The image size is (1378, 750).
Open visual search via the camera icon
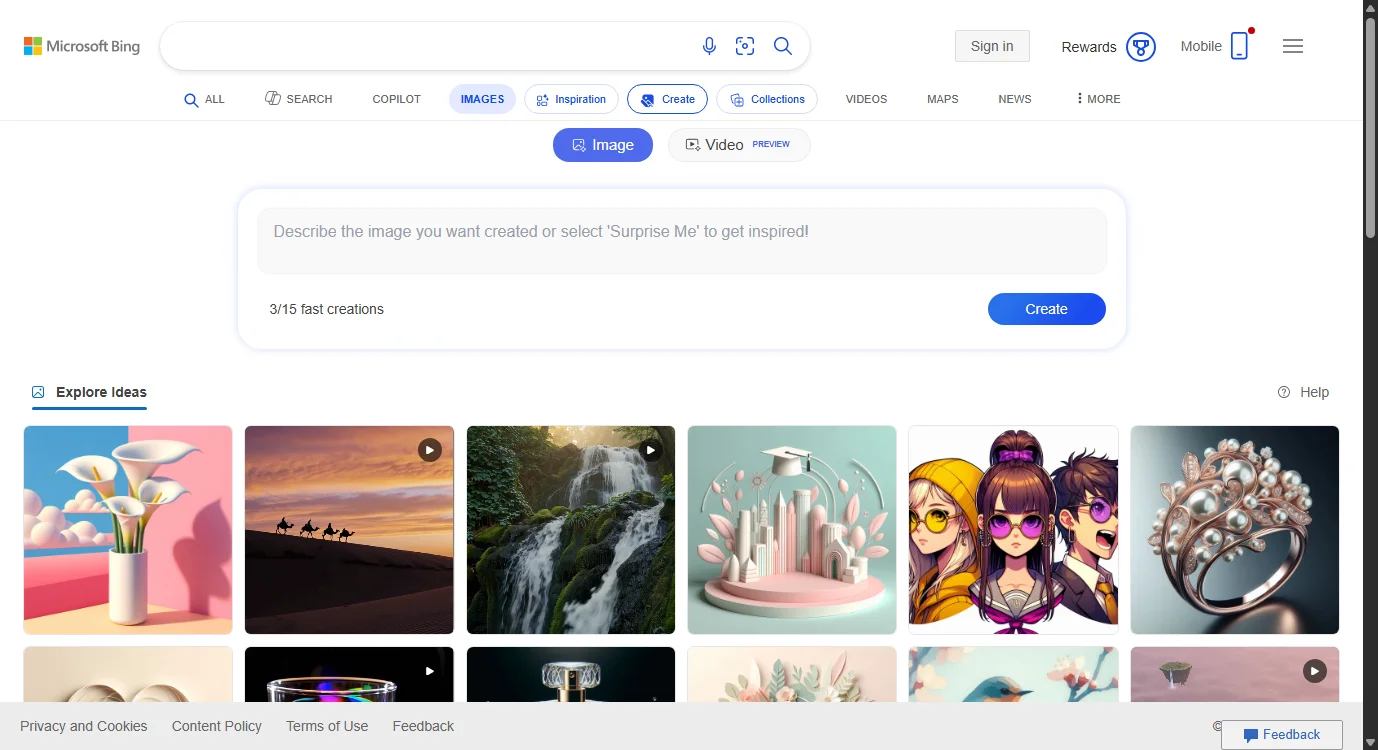coord(745,45)
